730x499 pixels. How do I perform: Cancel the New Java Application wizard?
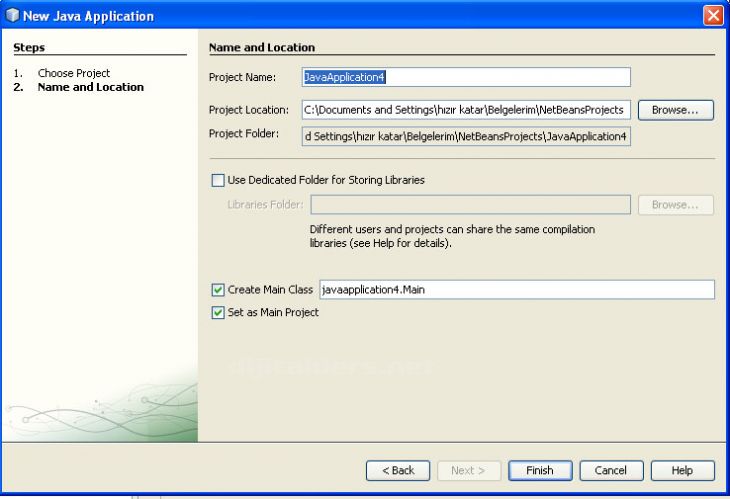611,471
